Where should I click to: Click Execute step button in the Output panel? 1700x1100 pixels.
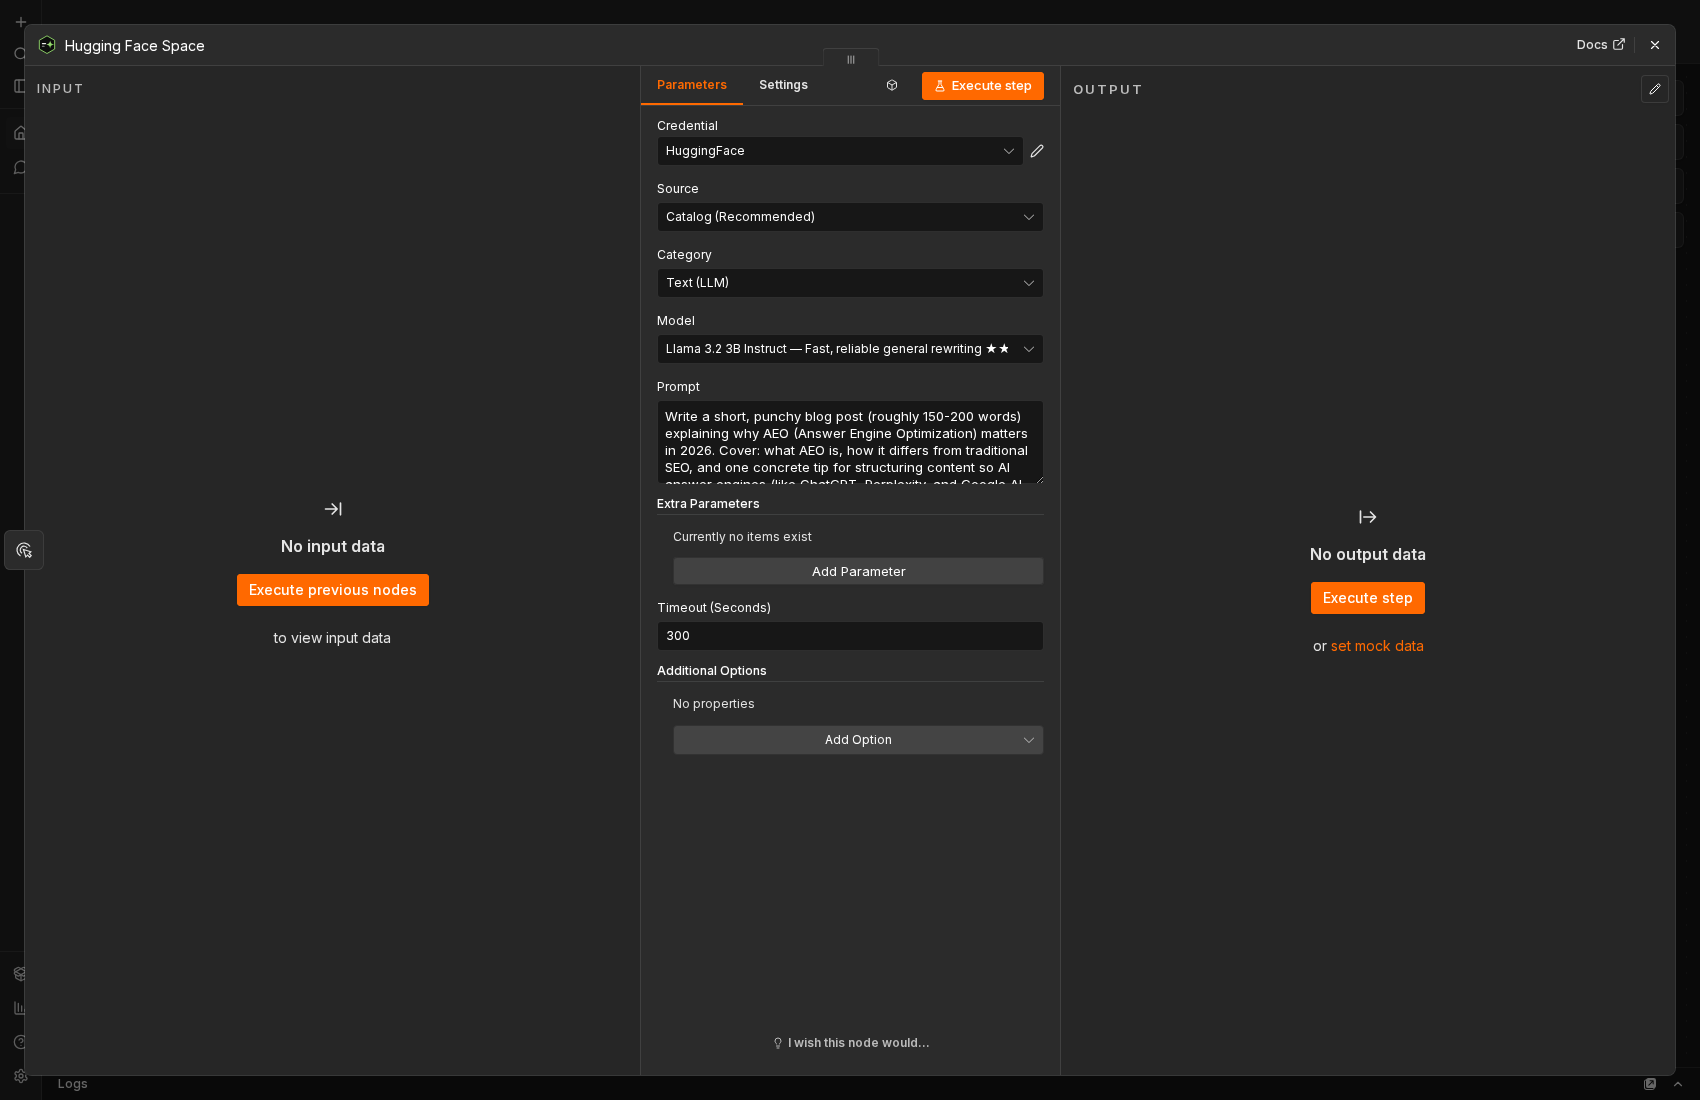tap(1368, 598)
